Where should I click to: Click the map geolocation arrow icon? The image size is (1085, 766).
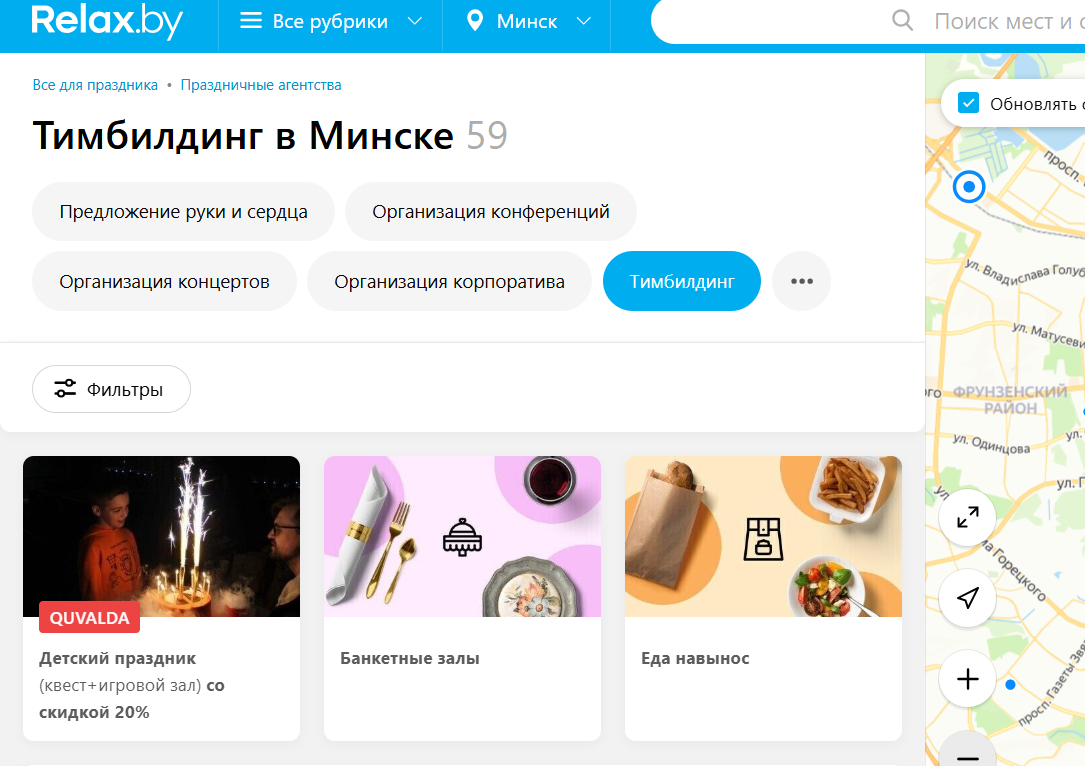click(x=967, y=598)
